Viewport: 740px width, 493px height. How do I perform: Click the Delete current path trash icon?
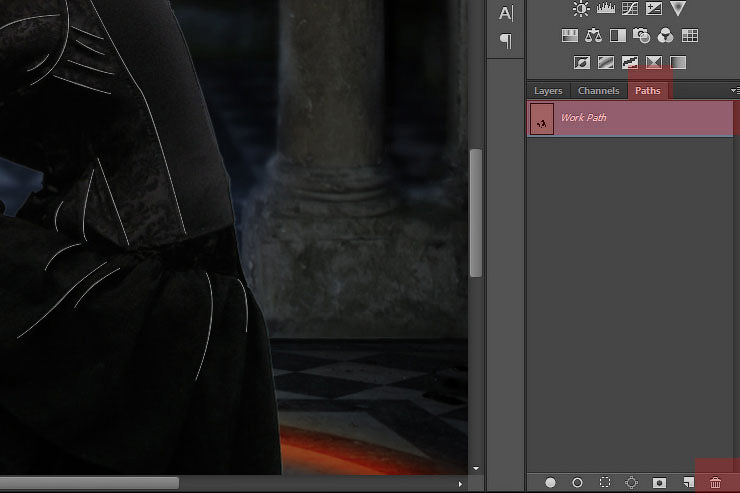pyautogui.click(x=715, y=482)
